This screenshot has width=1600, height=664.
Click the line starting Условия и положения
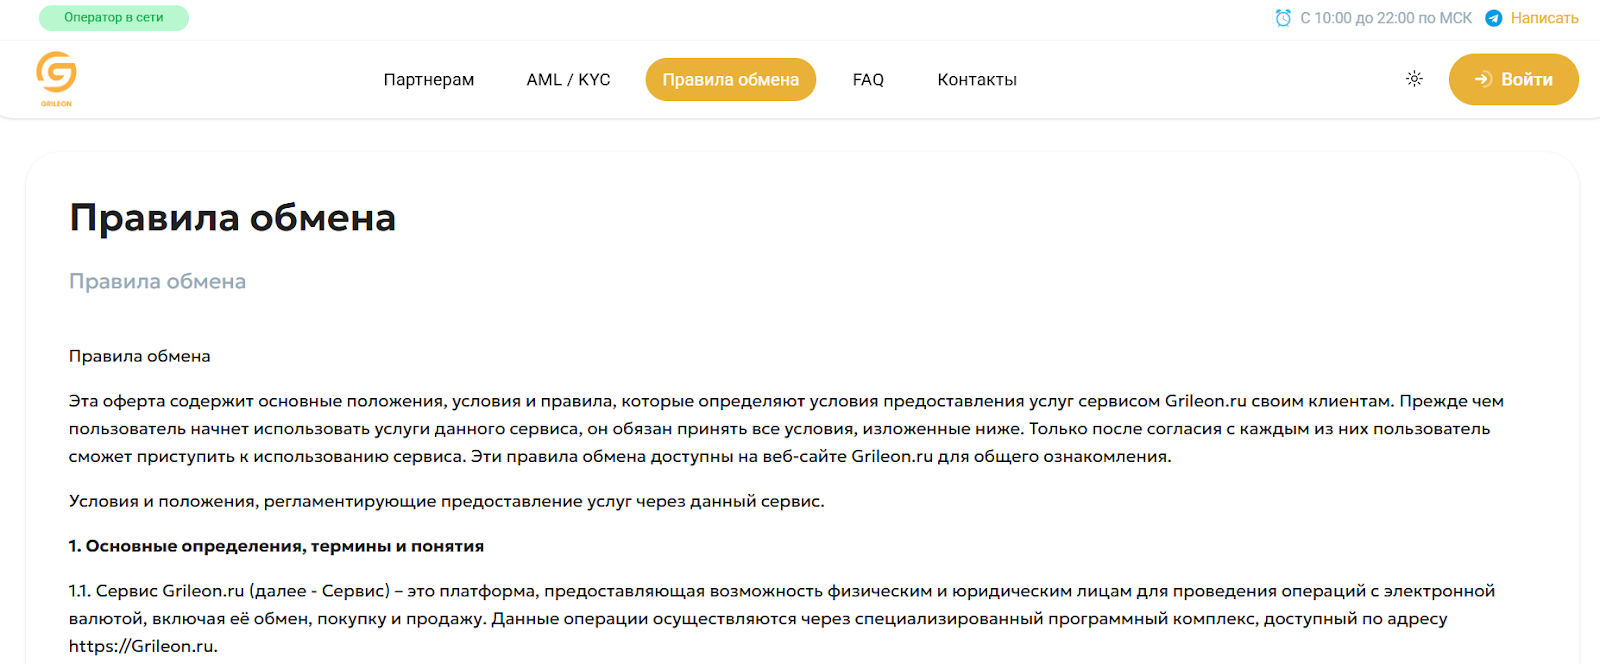(x=446, y=501)
